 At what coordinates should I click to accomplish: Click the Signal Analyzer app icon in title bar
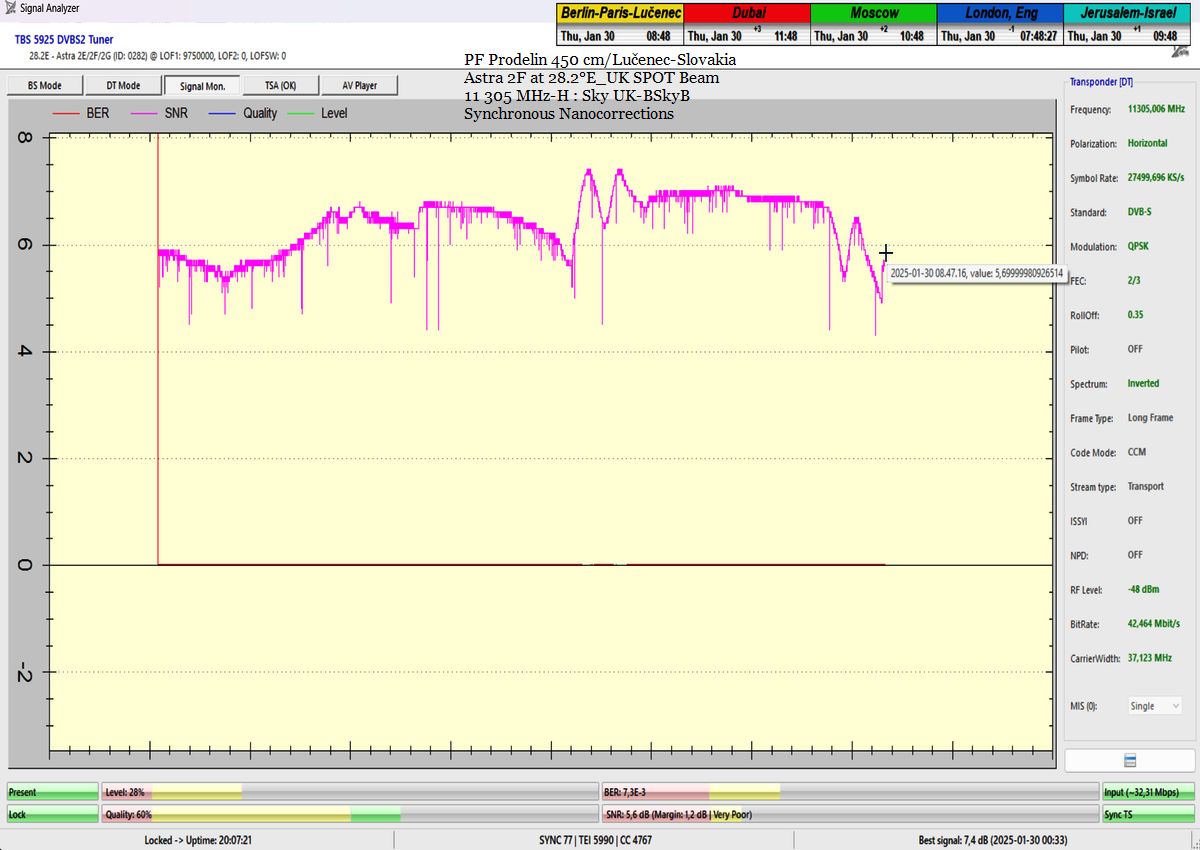[x=10, y=9]
